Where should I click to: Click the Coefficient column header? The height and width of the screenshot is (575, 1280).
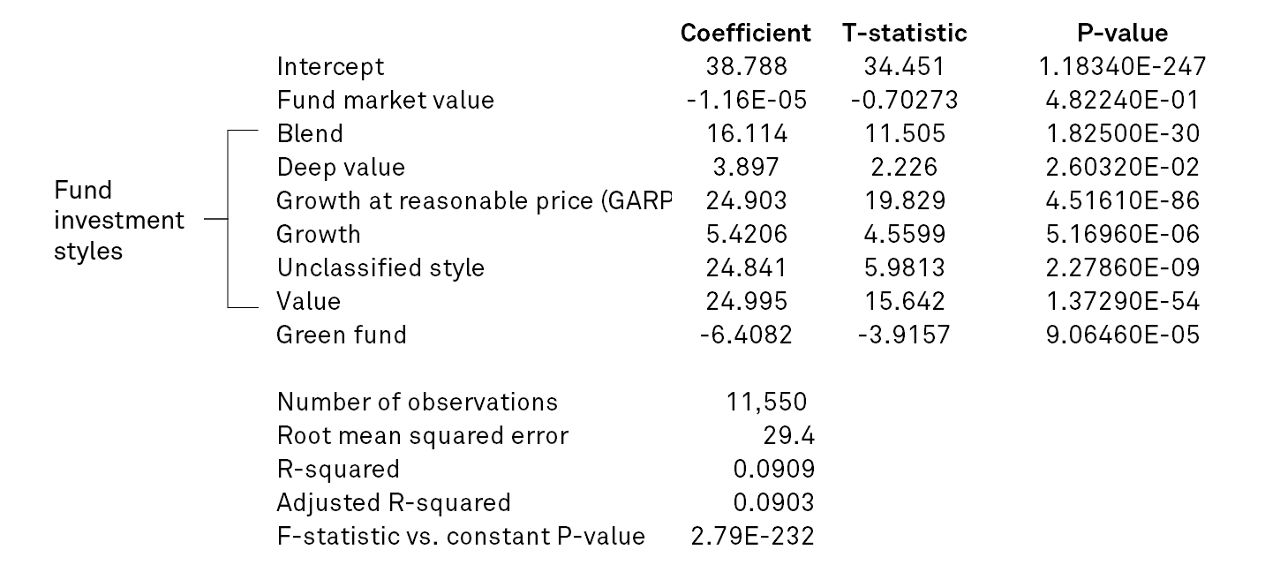[x=745, y=33]
